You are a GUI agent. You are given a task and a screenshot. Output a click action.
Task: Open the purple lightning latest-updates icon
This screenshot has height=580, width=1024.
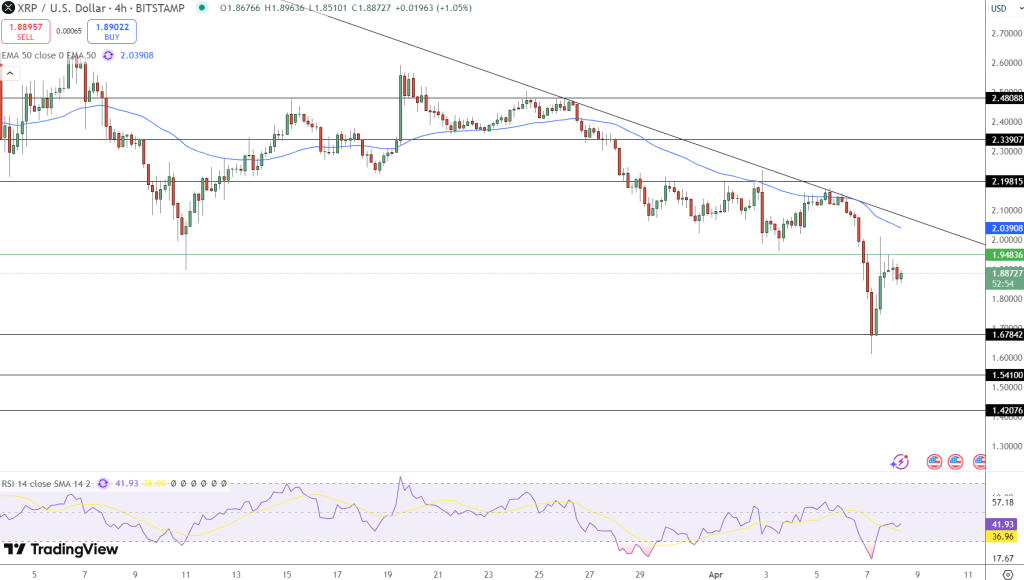(x=900, y=462)
